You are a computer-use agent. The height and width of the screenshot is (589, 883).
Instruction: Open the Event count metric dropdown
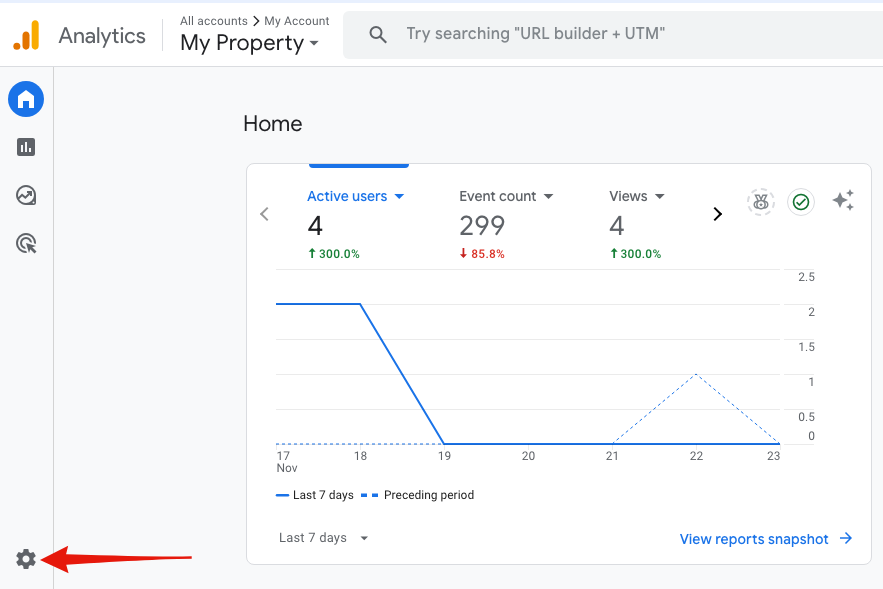point(506,197)
